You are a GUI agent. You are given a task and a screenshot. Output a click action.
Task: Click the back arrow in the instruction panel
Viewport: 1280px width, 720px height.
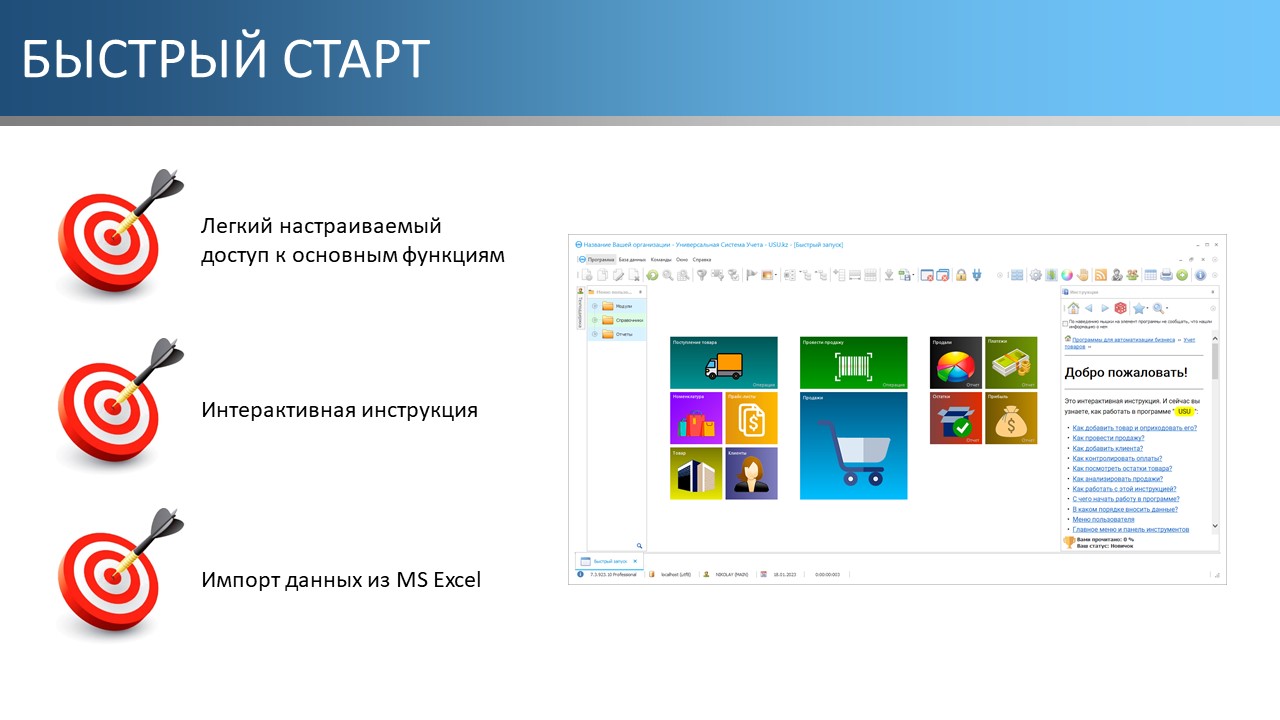tap(1089, 307)
